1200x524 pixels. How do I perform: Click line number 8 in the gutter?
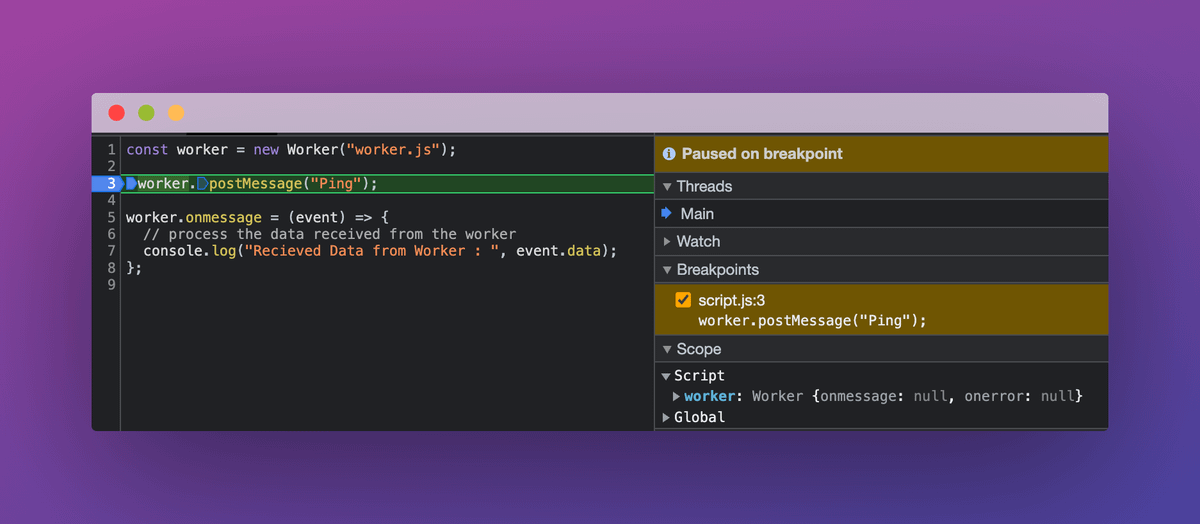click(113, 268)
